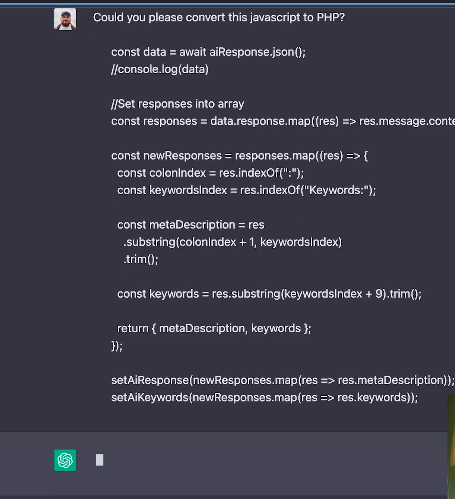Image resolution: width=455 pixels, height=499 pixels.
Task: Click the '//console.log(data)' comment line
Action: [160, 69]
